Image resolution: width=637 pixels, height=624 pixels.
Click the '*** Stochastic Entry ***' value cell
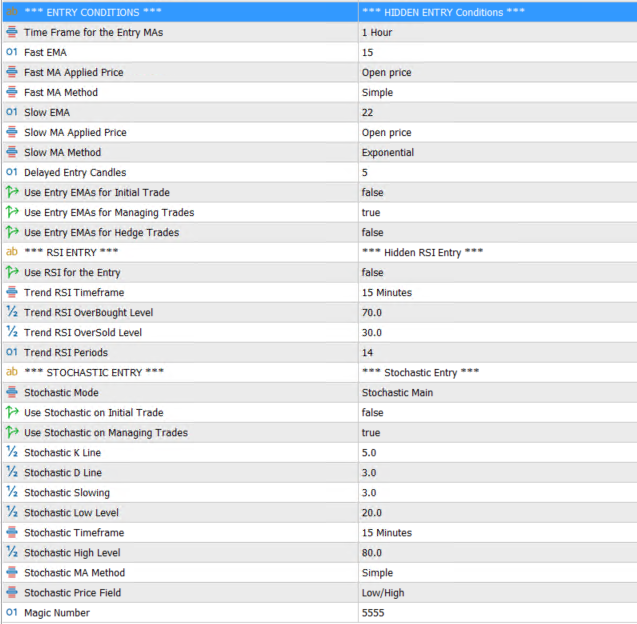[x=498, y=372]
